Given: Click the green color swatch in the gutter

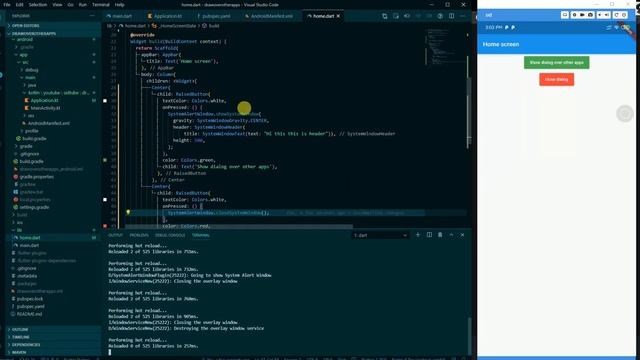Looking at the screenshot, I should pyautogui.click(x=105, y=160).
